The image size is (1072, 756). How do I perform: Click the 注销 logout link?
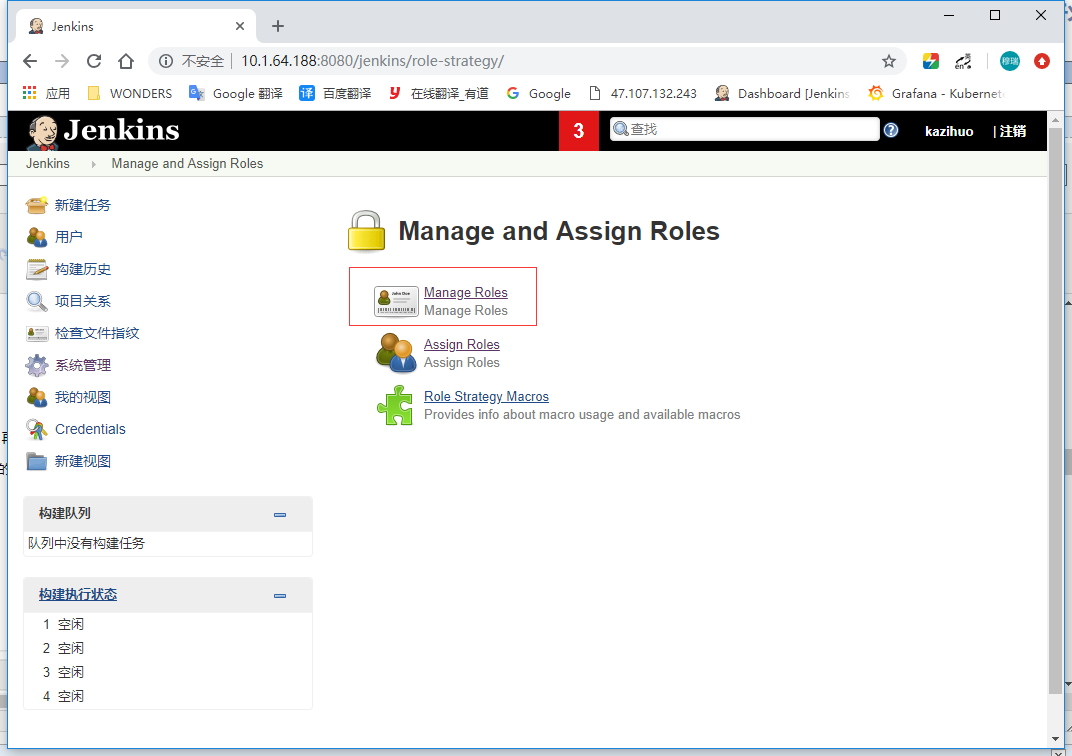click(1012, 131)
